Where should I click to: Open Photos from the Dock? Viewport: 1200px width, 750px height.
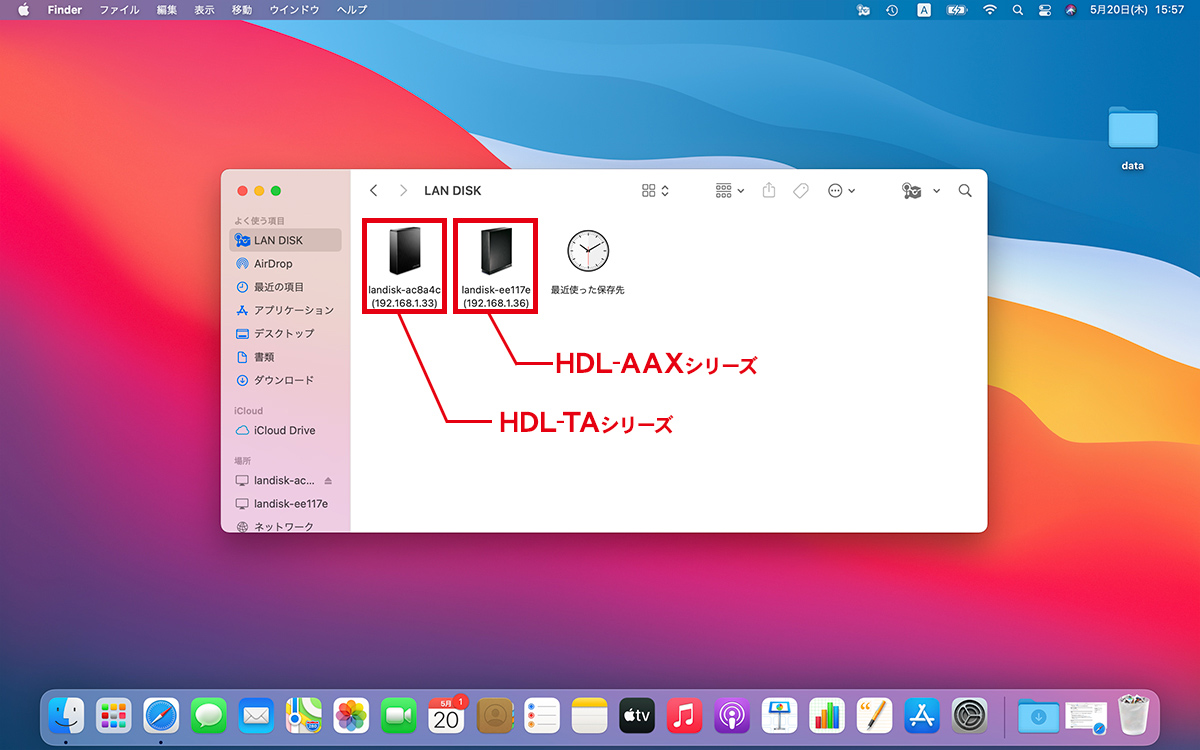pos(352,716)
